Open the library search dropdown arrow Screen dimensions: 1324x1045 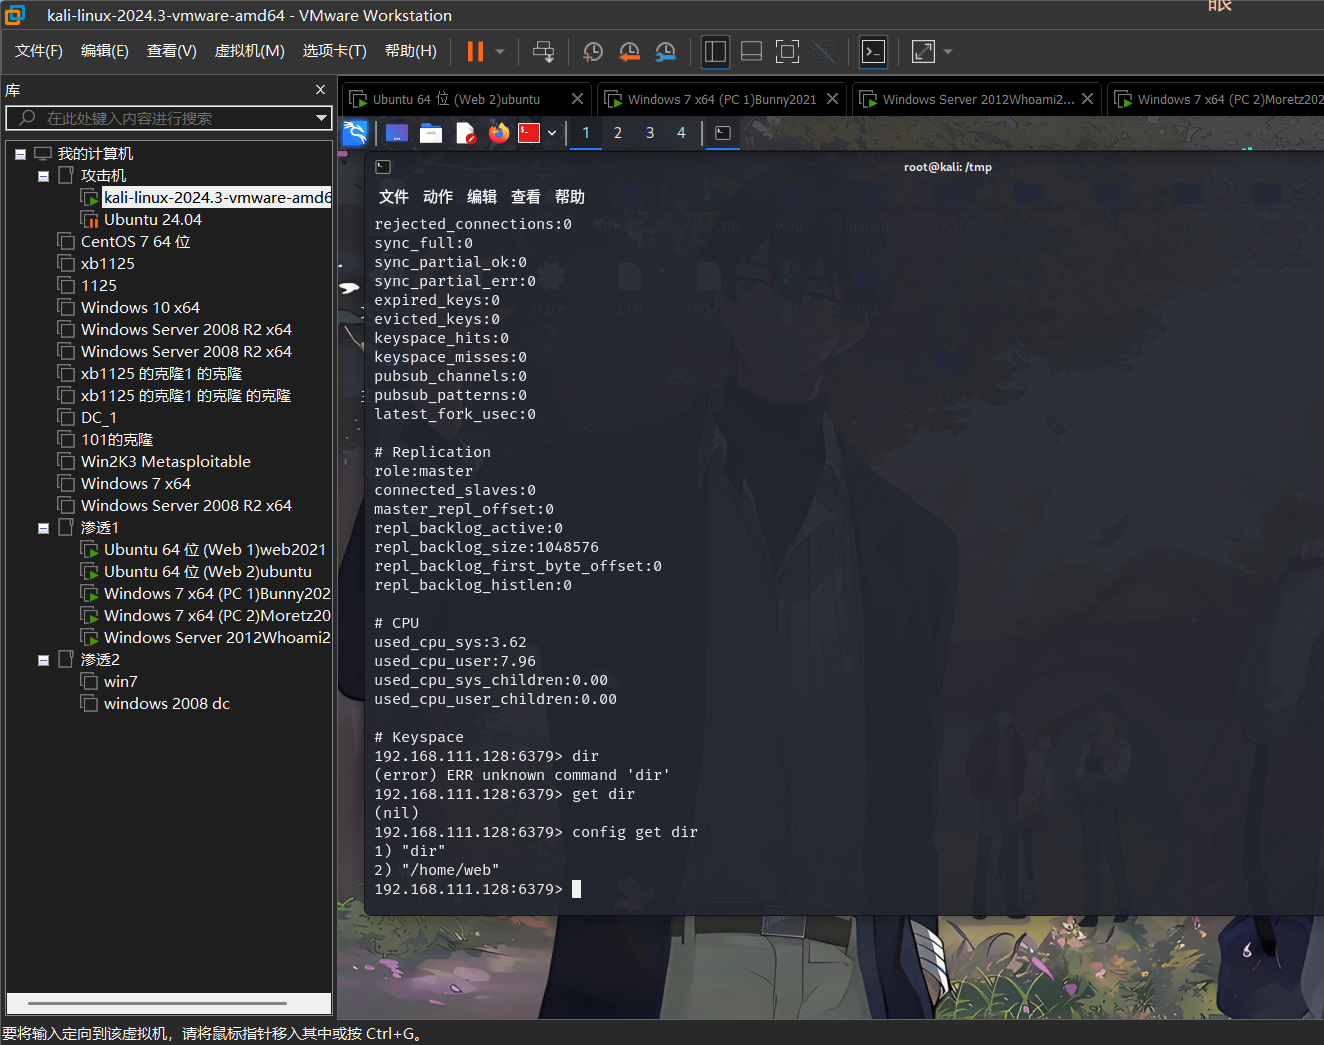click(321, 118)
